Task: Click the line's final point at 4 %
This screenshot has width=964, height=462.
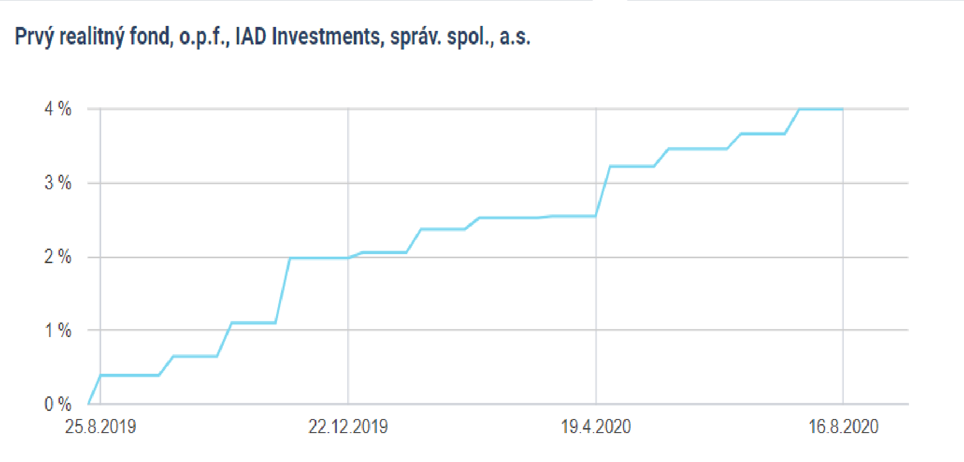Action: 843,109
